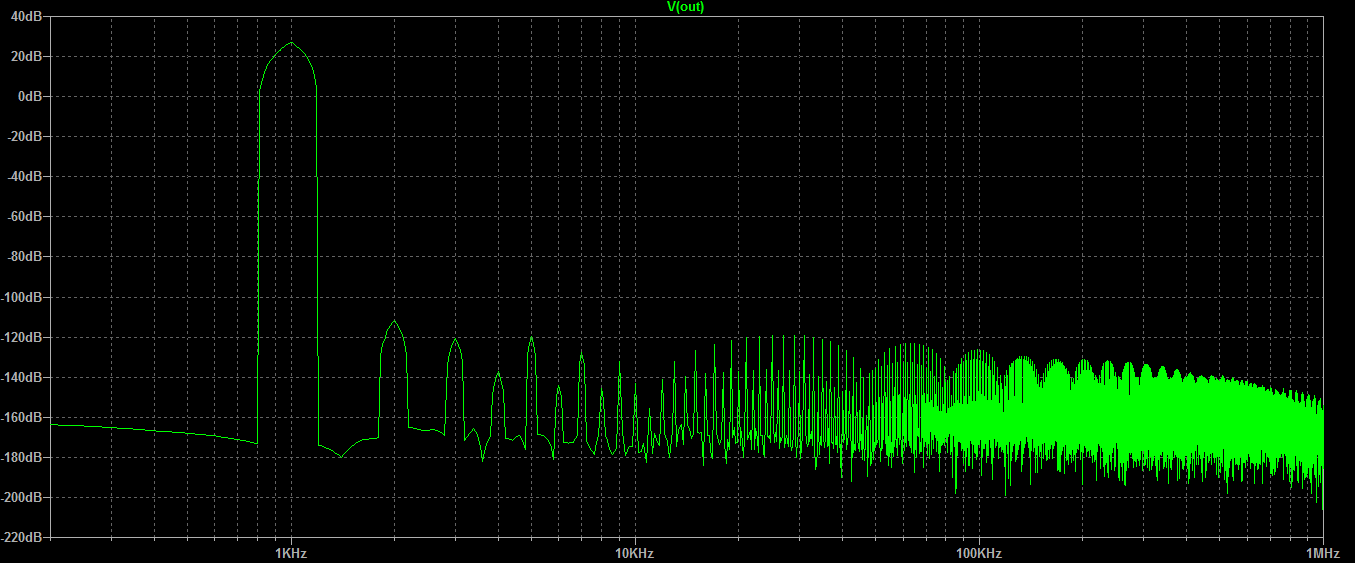Click the fundamental peak at 1KHz

[290, 43]
